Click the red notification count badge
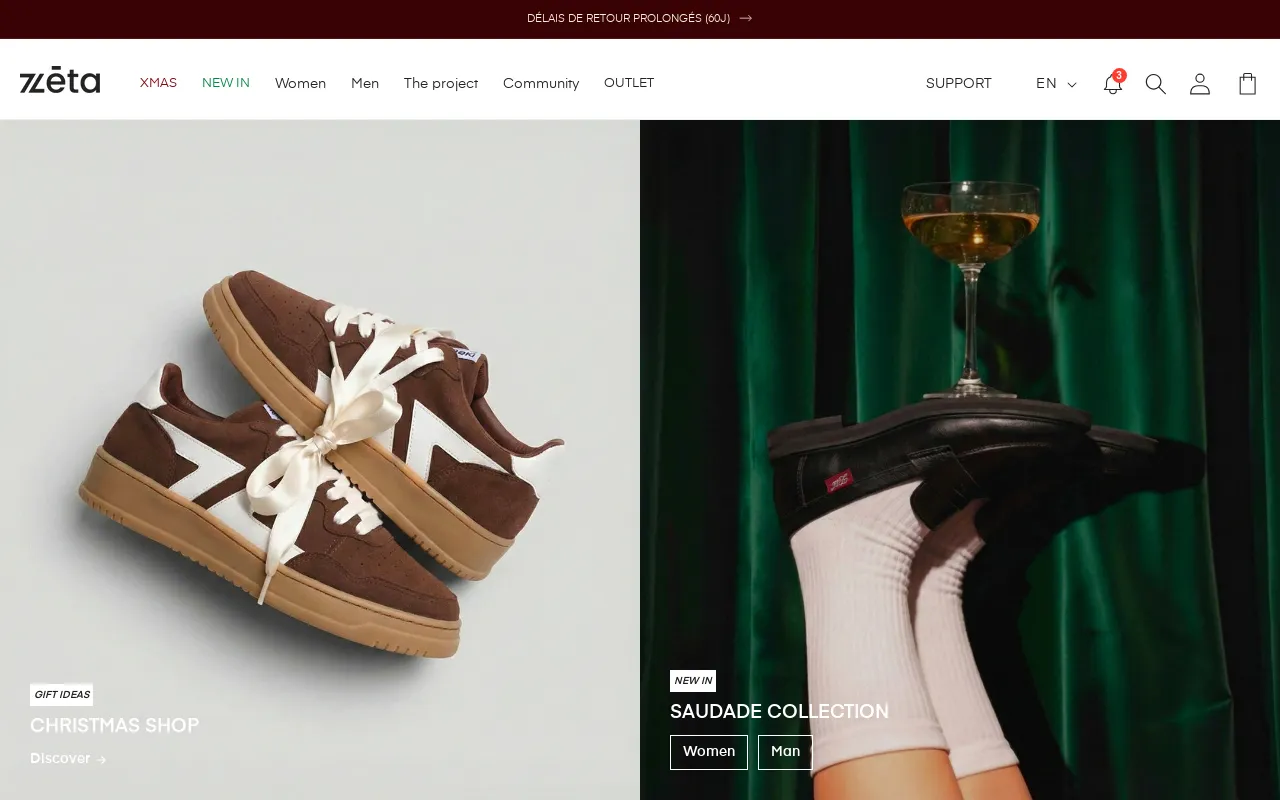1280x800 pixels. pyautogui.click(x=1119, y=75)
